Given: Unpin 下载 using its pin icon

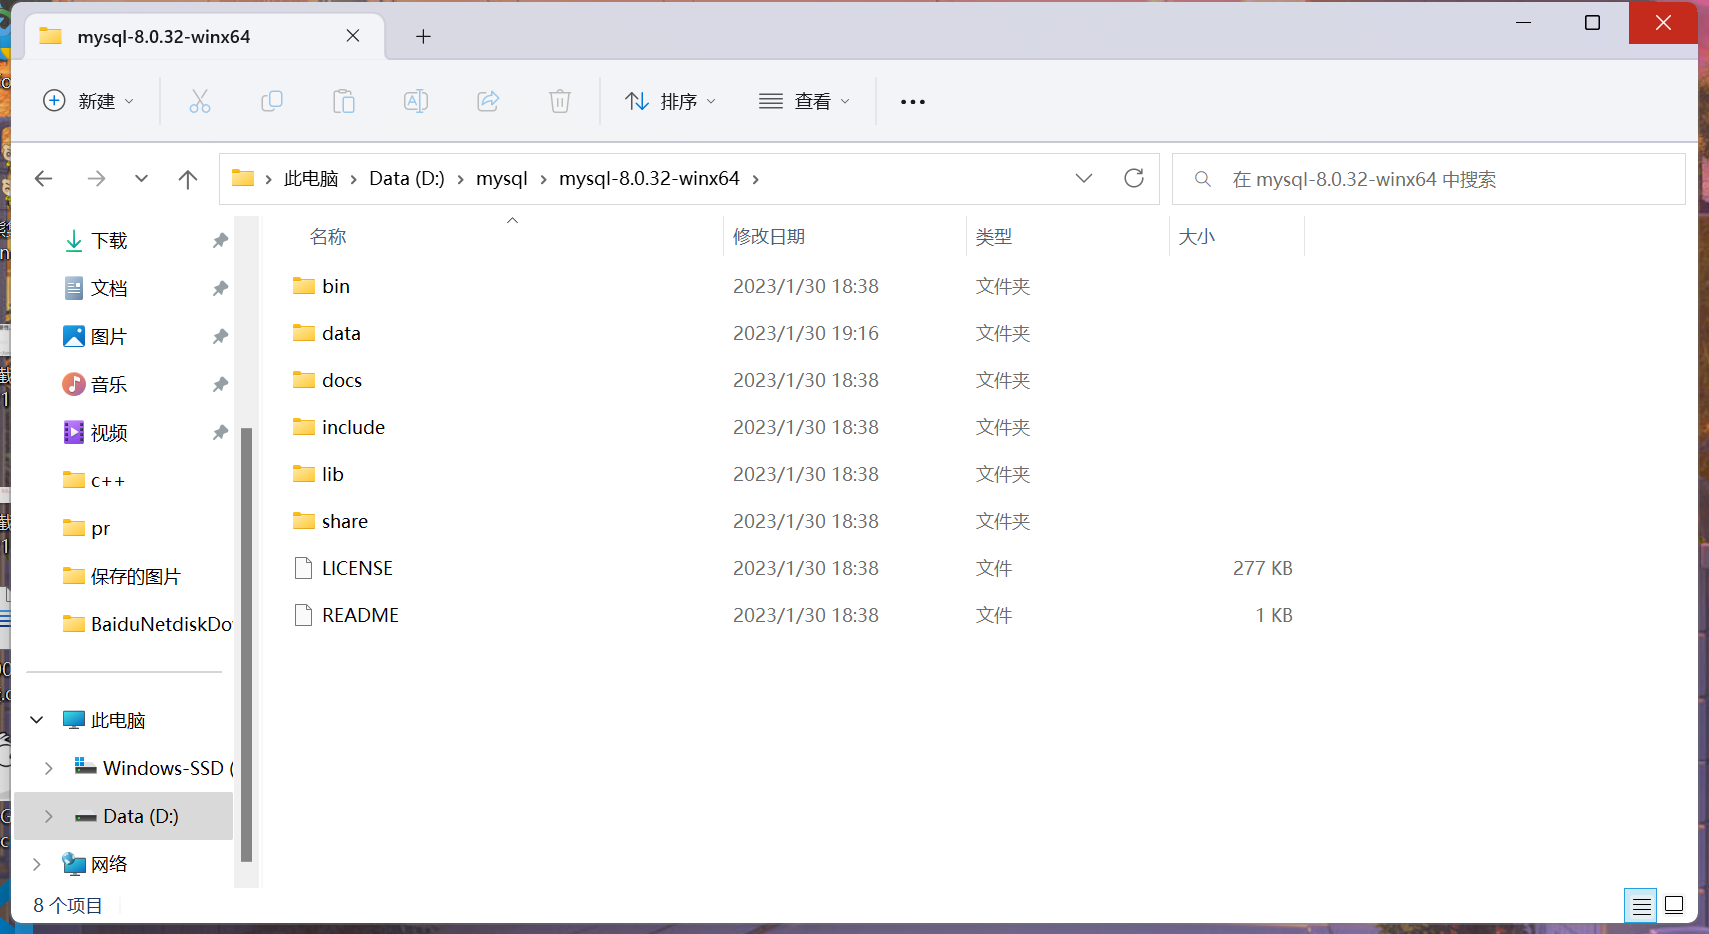Looking at the screenshot, I should pyautogui.click(x=220, y=240).
